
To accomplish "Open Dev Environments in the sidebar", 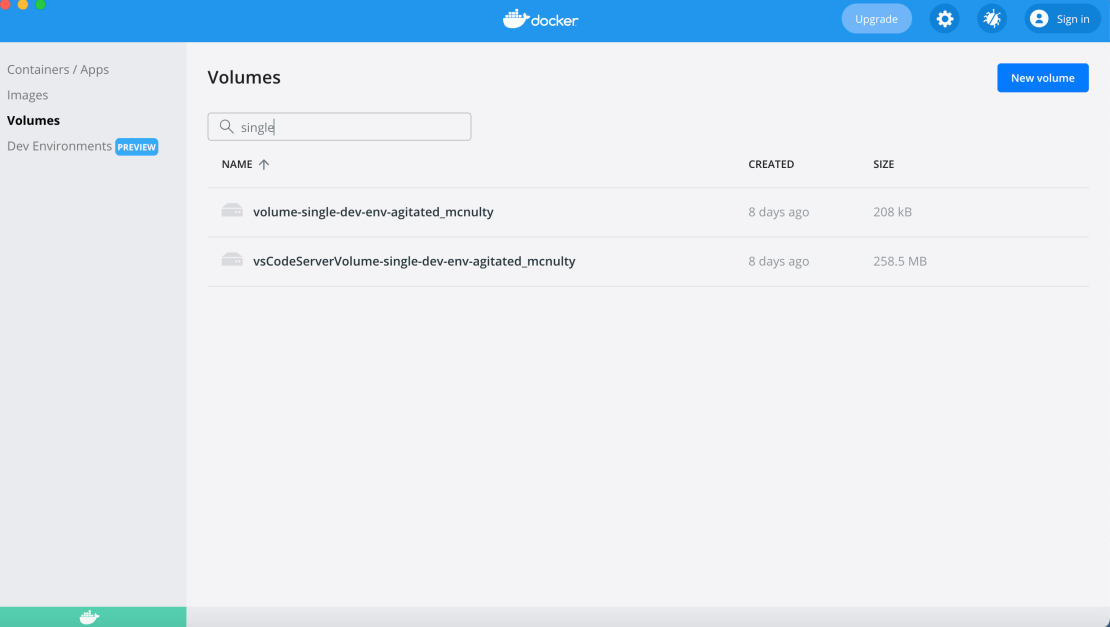I will [x=59, y=146].
